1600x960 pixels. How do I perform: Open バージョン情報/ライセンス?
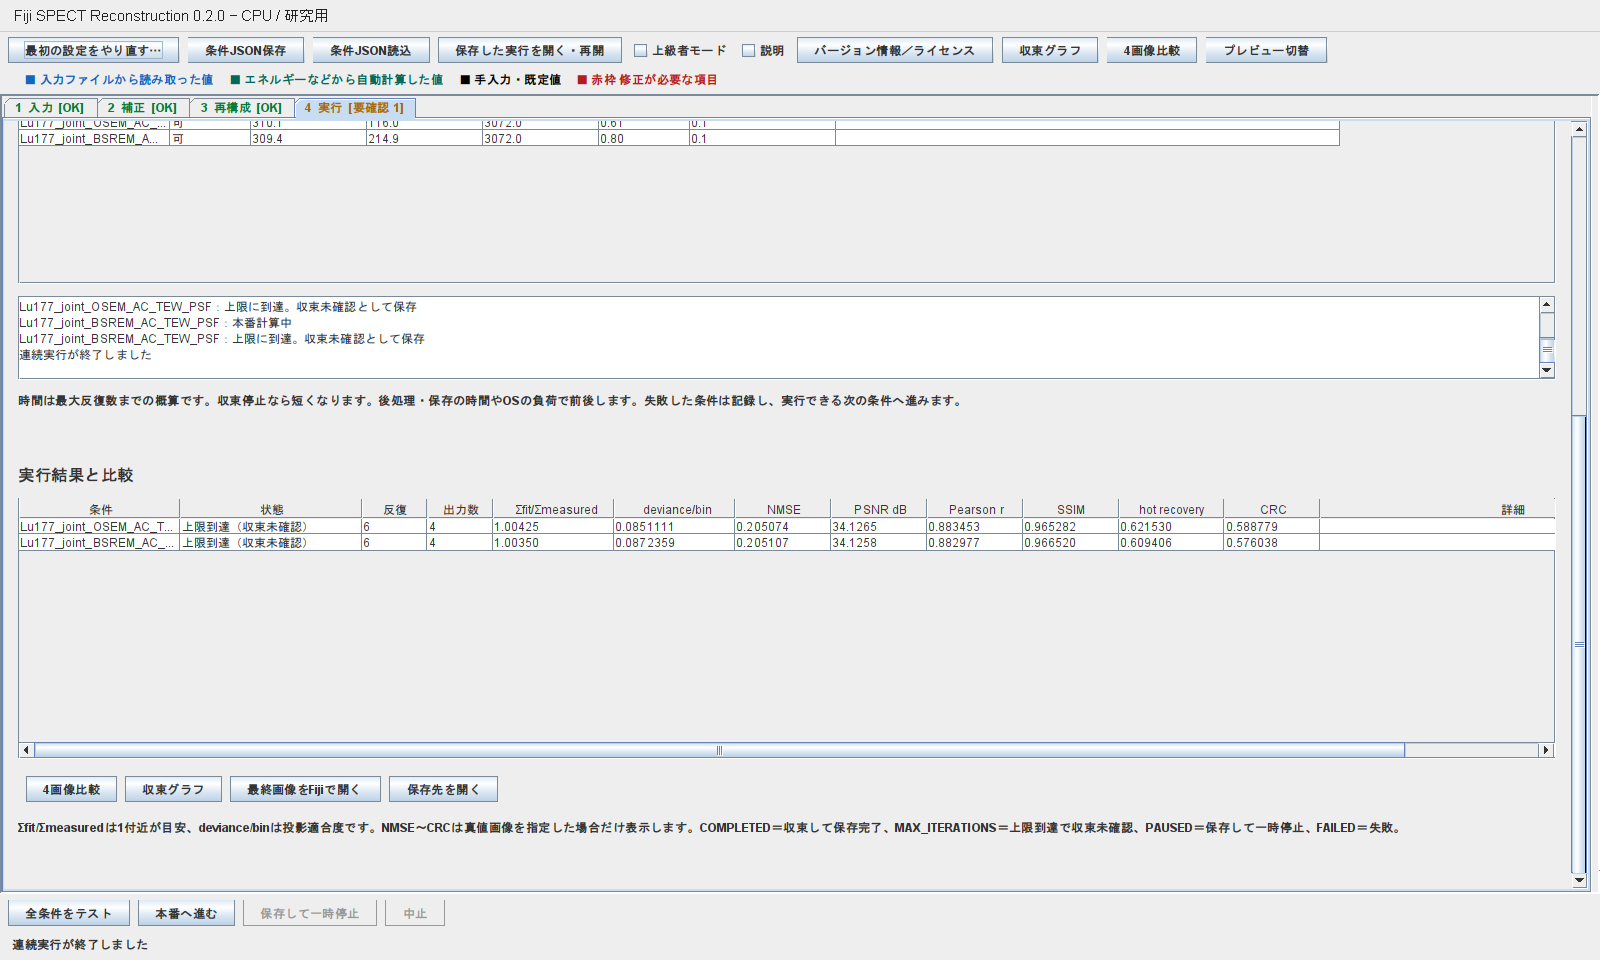coord(894,50)
